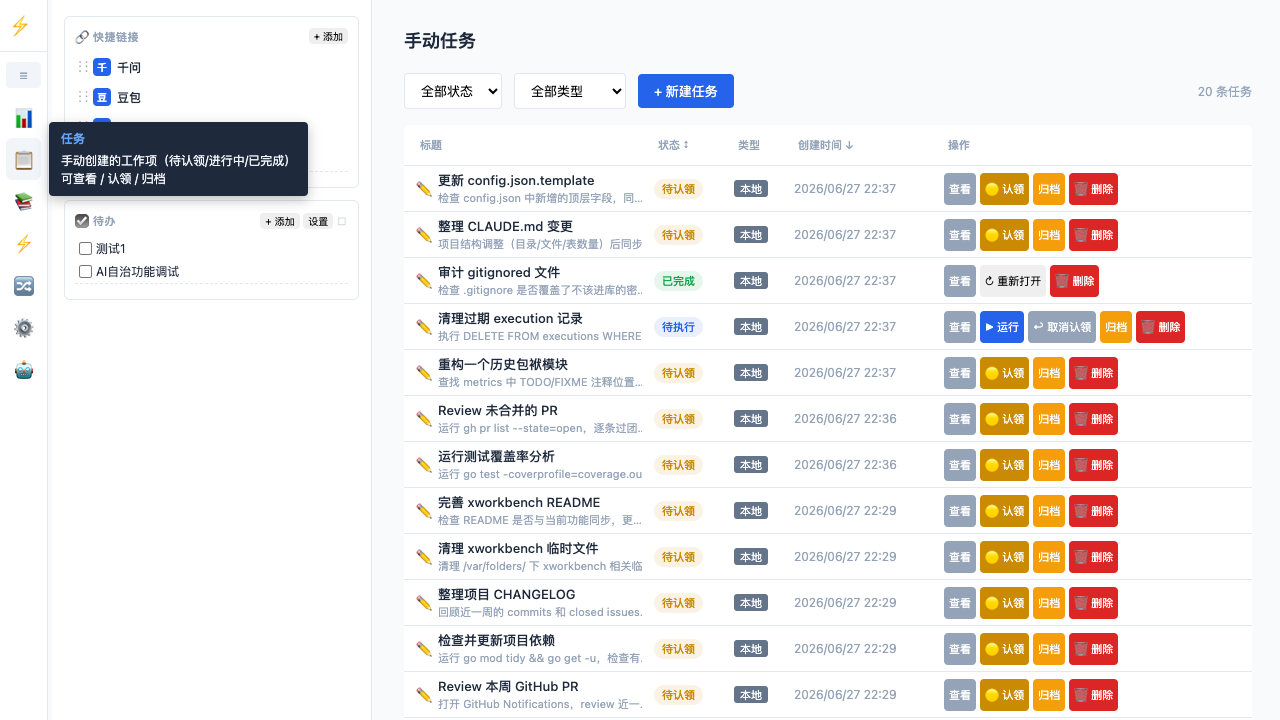1280x720 pixels.
Task: Click 重新打开 for 审计 gitignored 文件
Action: (x=1012, y=281)
